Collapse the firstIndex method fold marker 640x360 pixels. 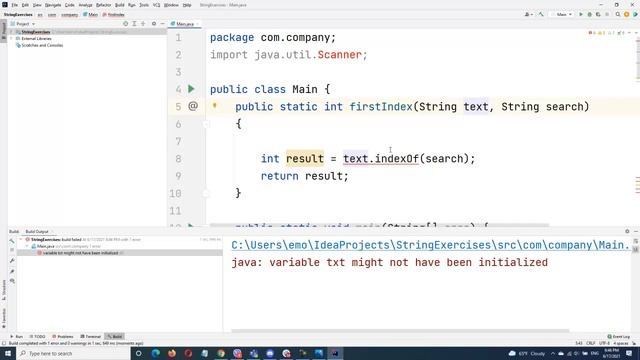click(x=206, y=124)
